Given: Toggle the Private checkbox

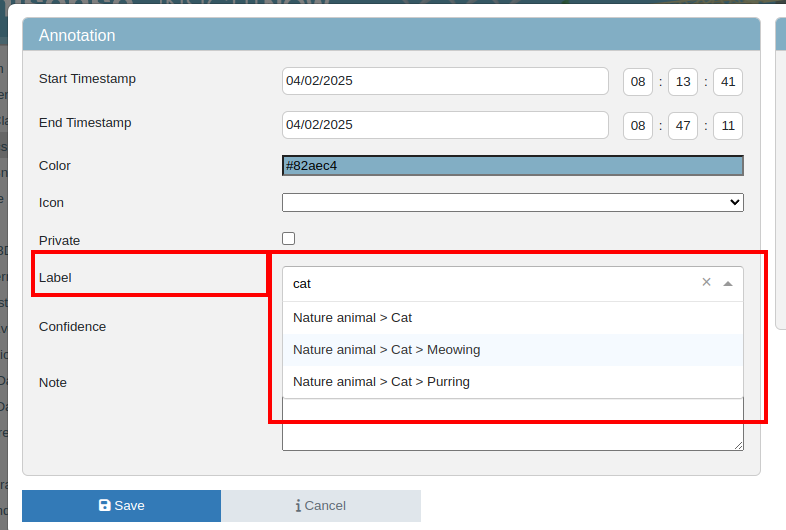Looking at the screenshot, I should point(289,239).
